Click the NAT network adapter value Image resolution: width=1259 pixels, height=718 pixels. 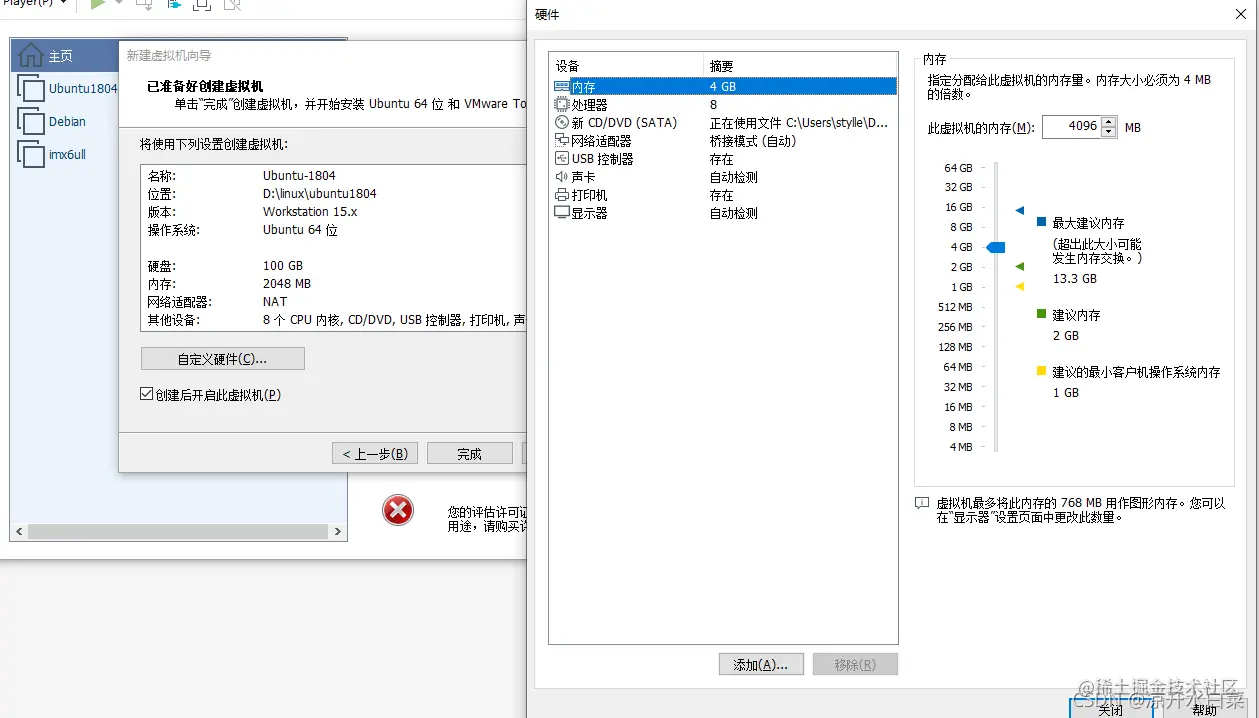point(275,302)
